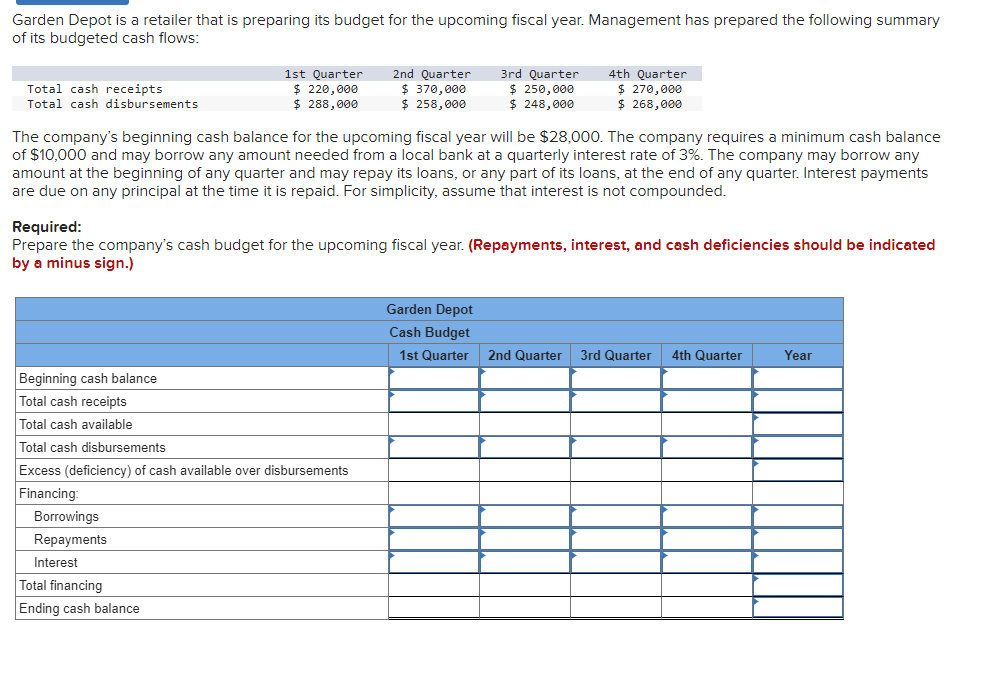
Task: Click Excess (deficiency) Year cell
Action: pos(798,470)
